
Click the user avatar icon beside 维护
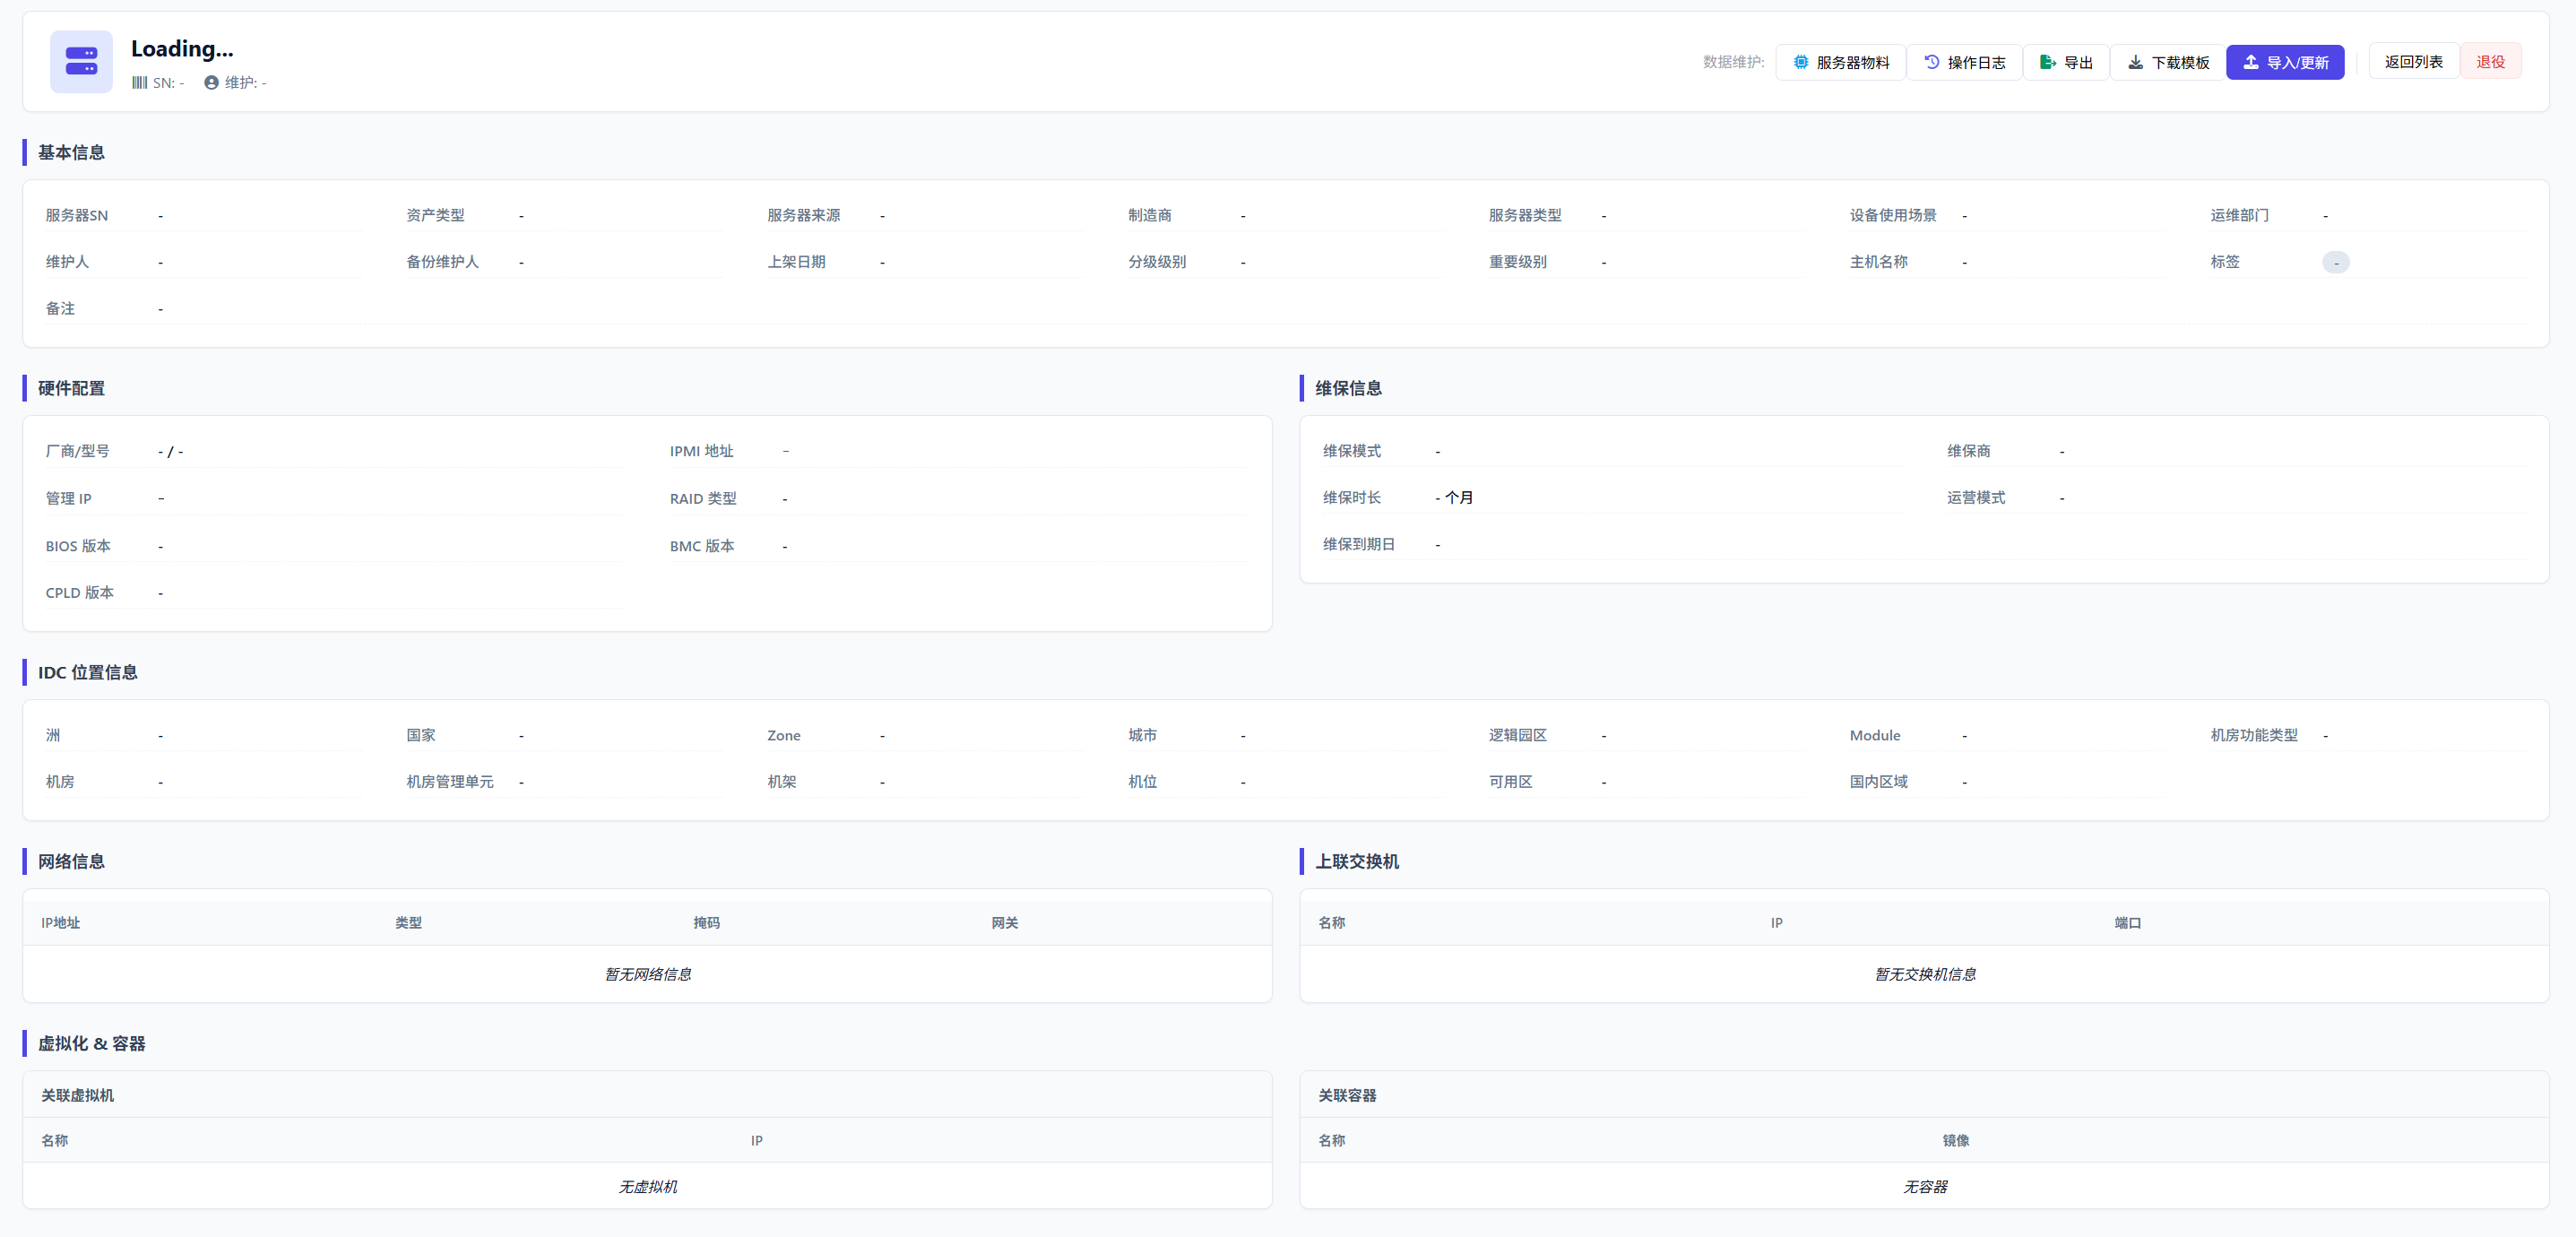pos(211,83)
